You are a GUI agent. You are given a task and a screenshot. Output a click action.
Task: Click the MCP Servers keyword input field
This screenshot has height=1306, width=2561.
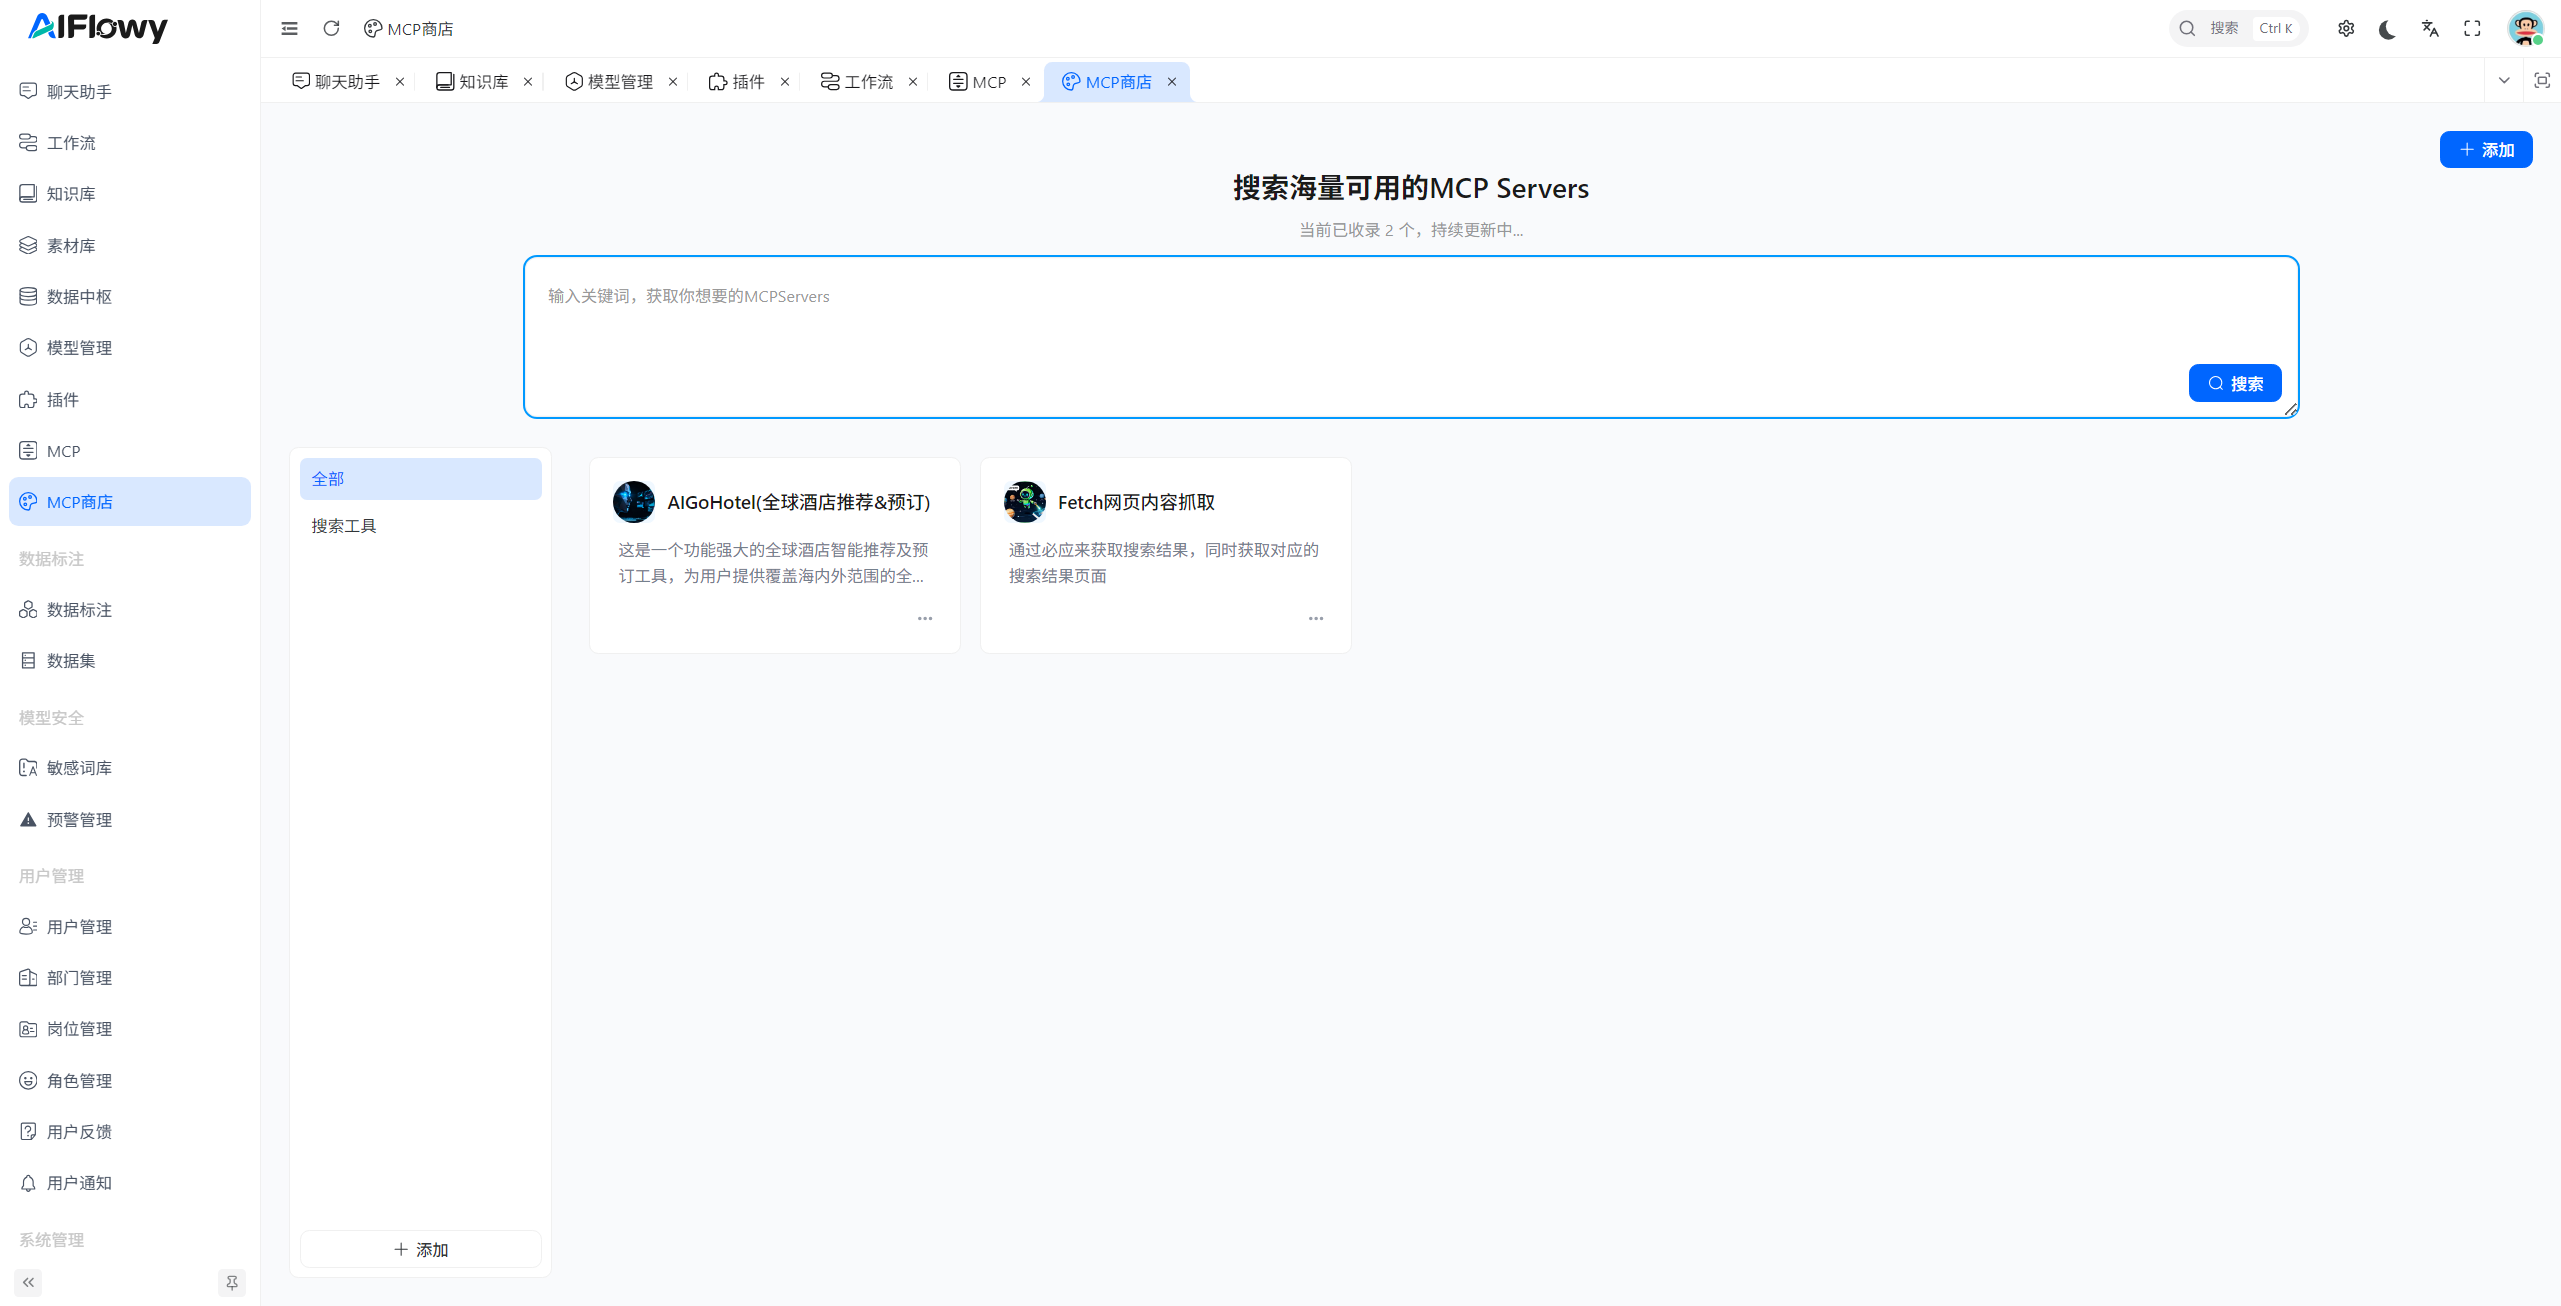(x=1410, y=296)
